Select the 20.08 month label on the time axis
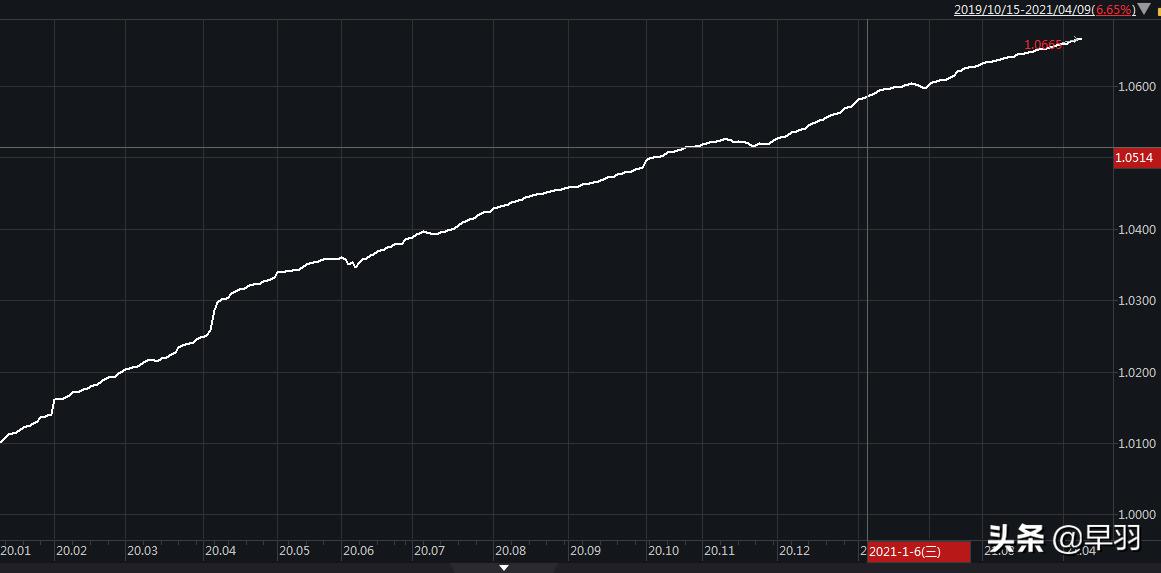 point(511,551)
